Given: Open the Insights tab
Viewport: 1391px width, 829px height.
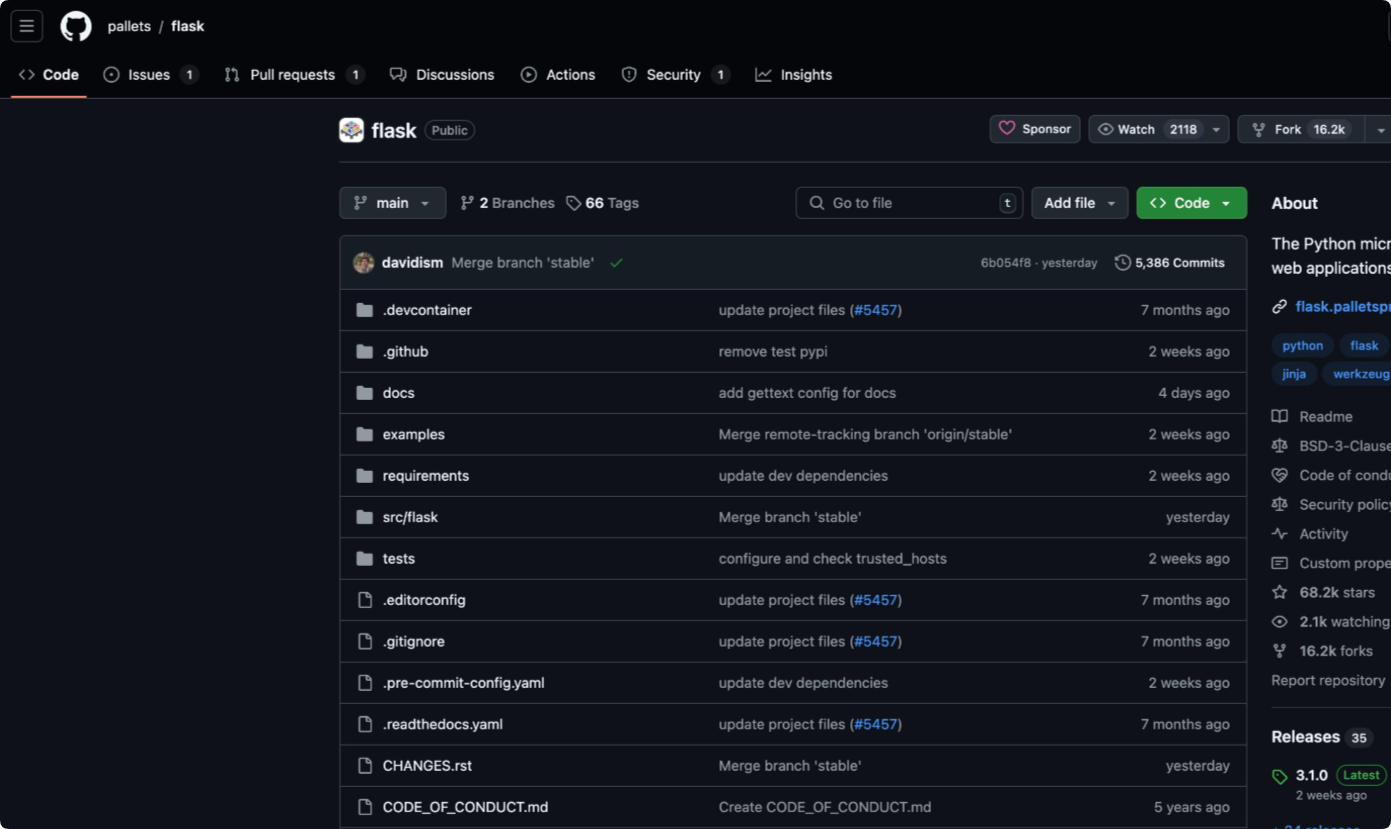Looking at the screenshot, I should (794, 75).
